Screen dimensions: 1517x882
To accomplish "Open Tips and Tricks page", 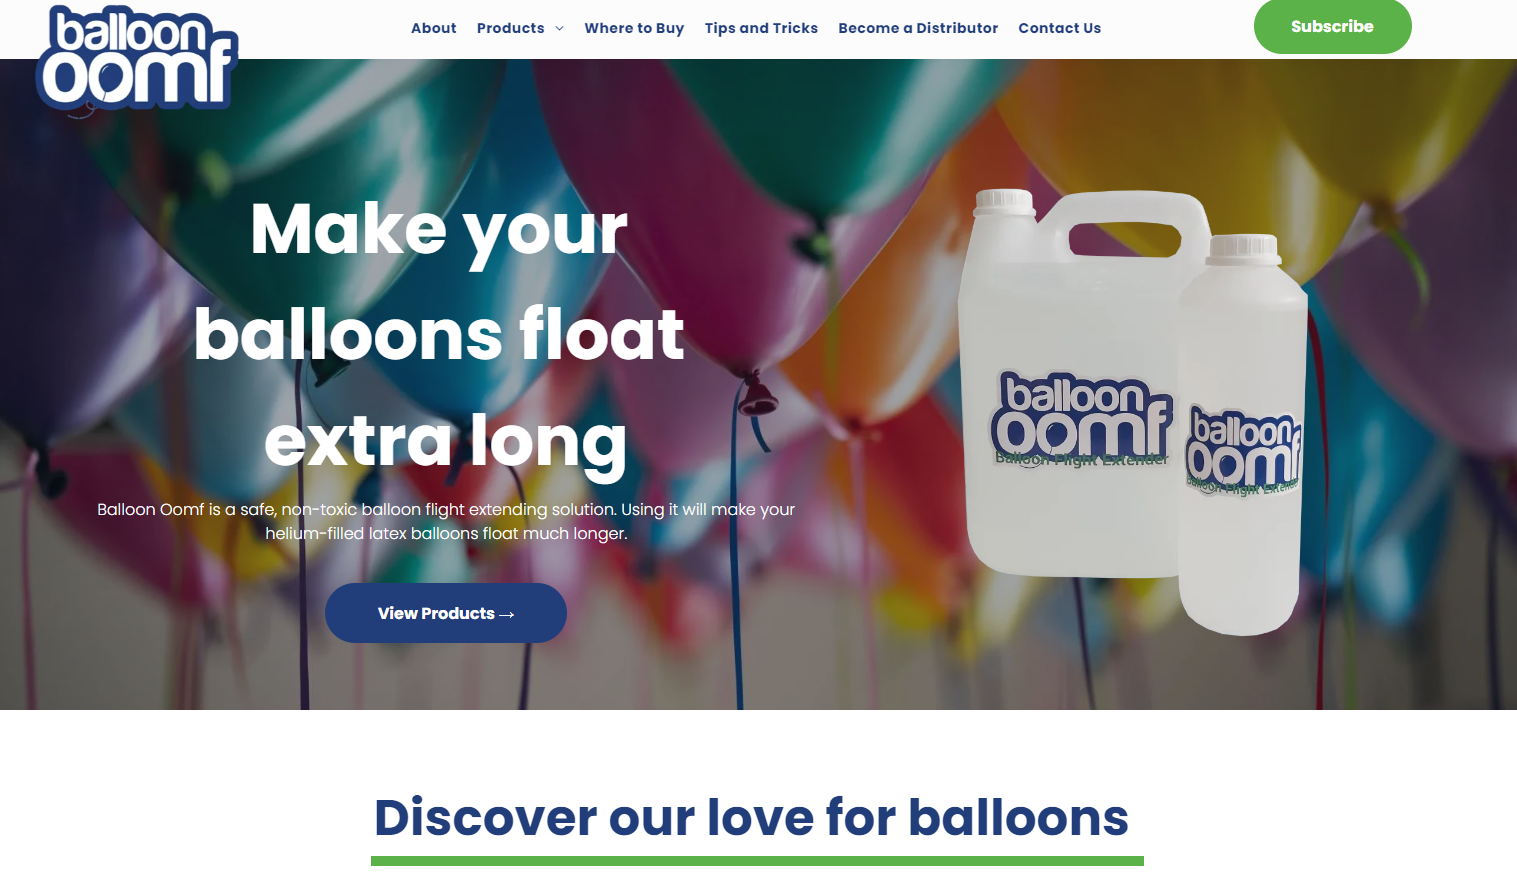I will [761, 28].
